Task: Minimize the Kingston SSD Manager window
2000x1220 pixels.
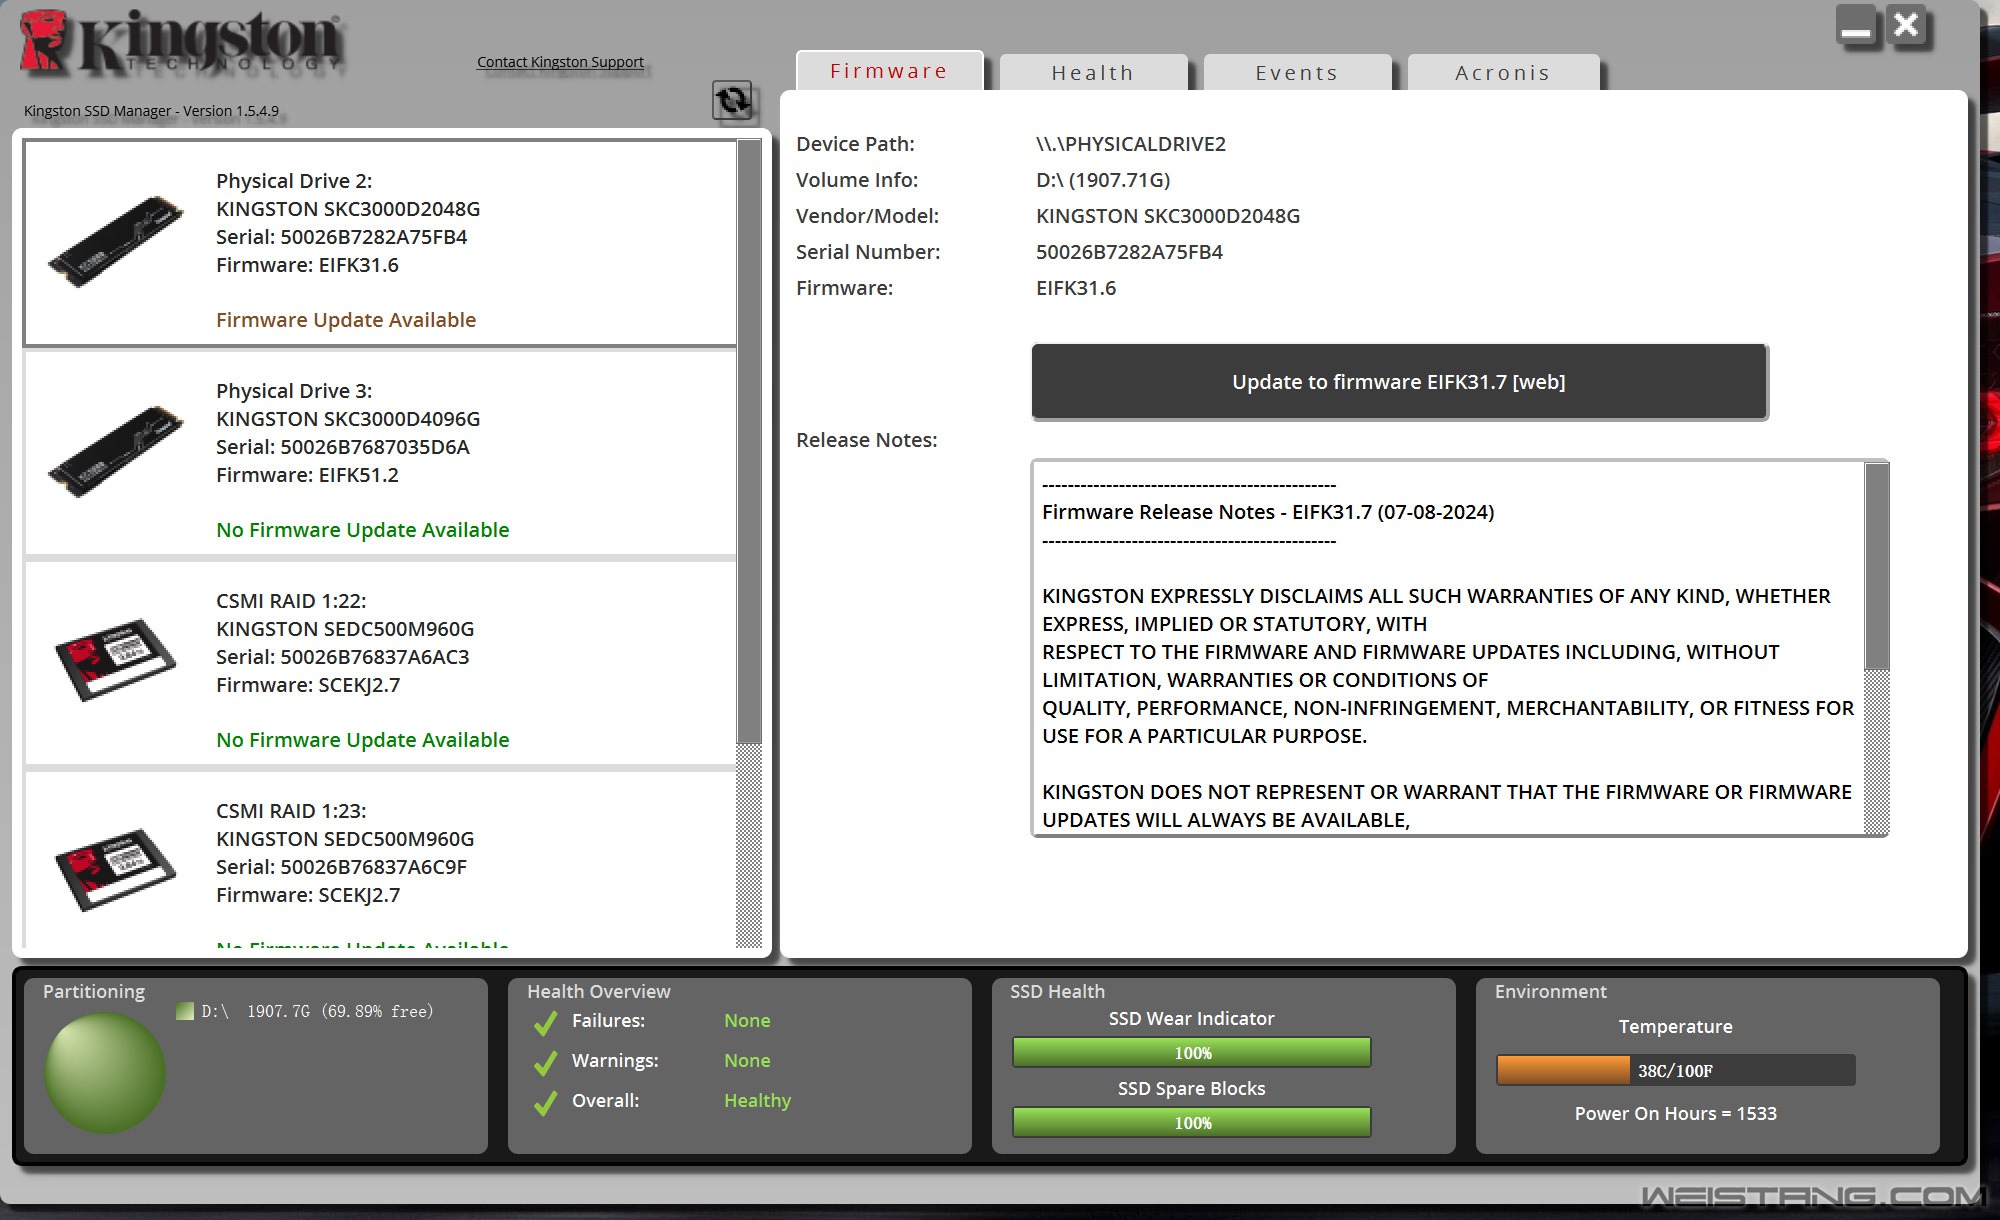Action: 1856,27
